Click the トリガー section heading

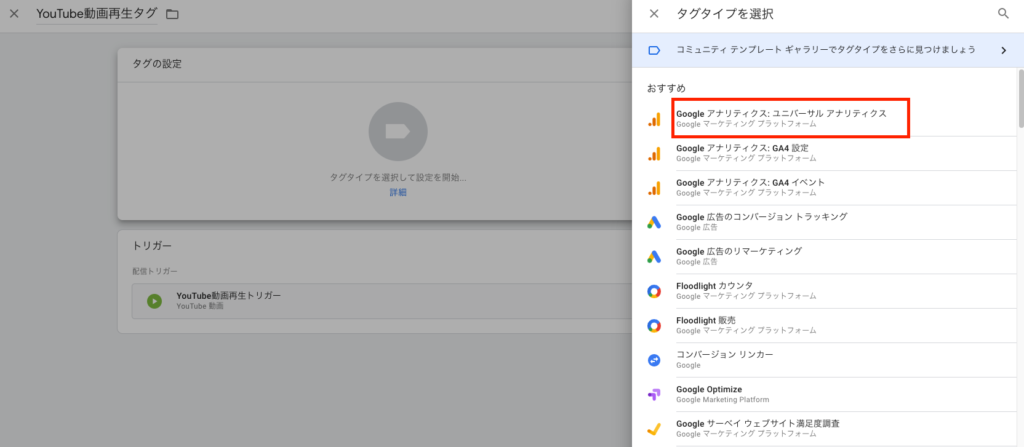152,246
